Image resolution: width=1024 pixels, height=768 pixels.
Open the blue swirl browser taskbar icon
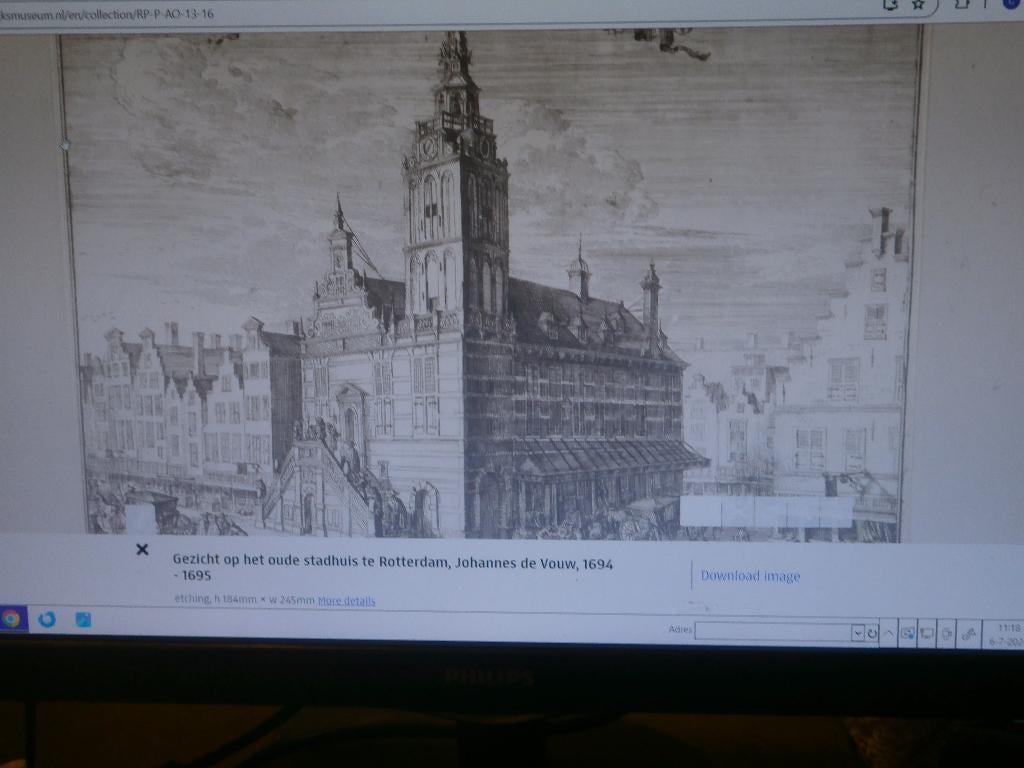47,619
